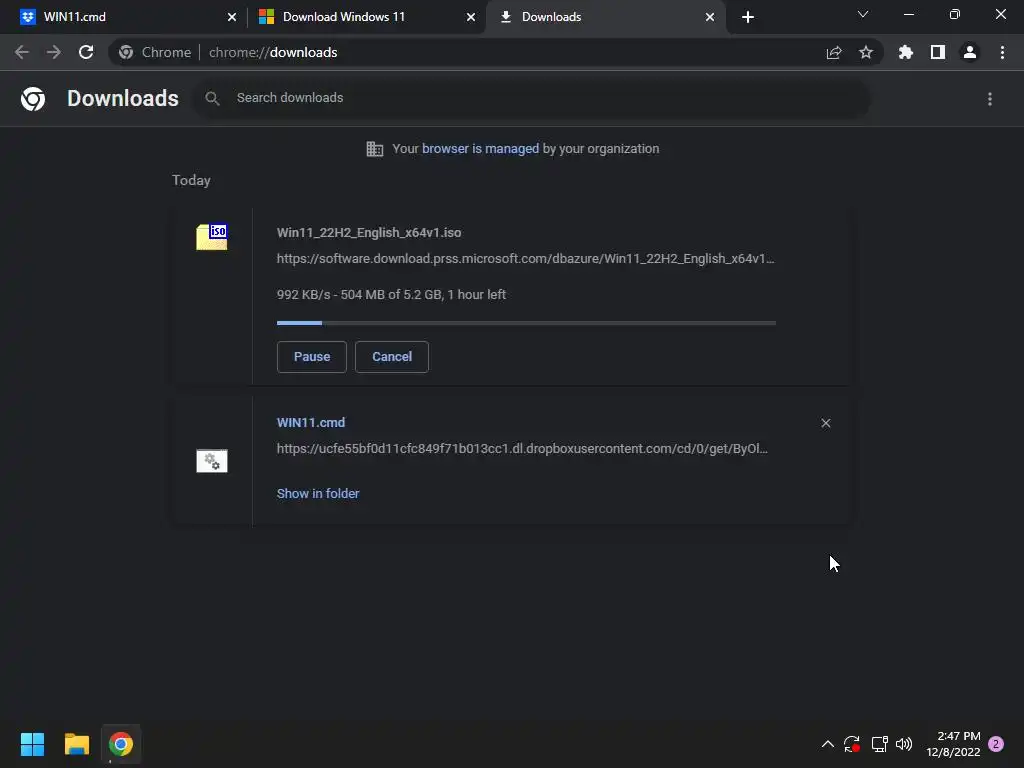
Task: Click the search magnifier icon
Action: click(212, 99)
